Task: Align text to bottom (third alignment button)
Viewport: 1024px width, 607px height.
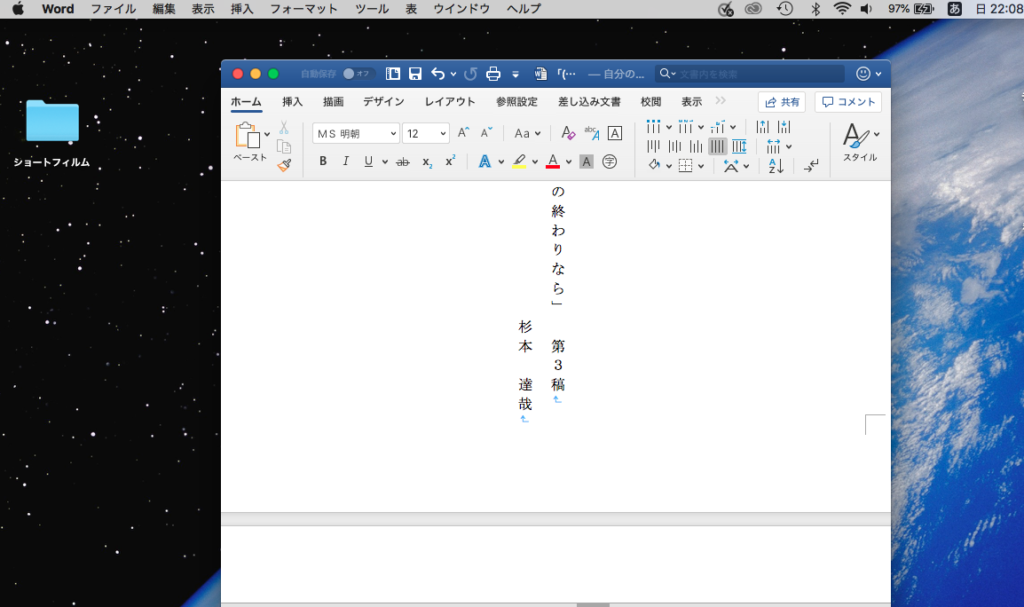Action: tap(696, 146)
